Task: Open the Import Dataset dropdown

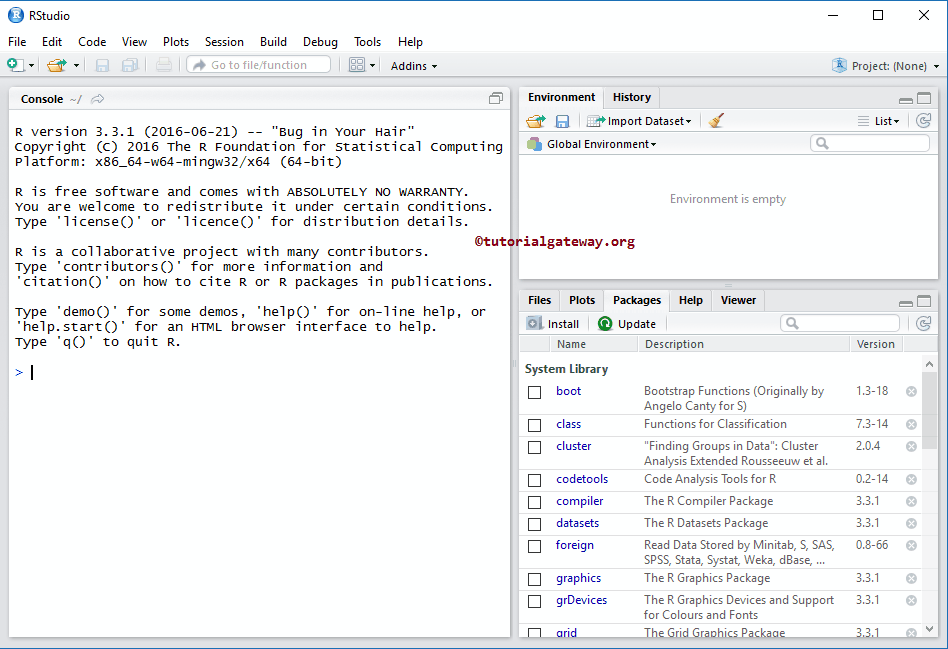Action: (x=640, y=120)
